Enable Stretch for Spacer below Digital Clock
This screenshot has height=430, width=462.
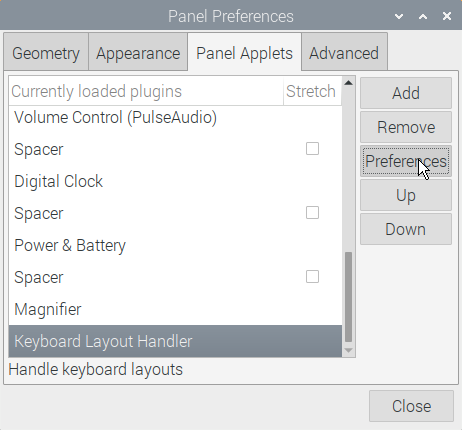tap(312, 213)
